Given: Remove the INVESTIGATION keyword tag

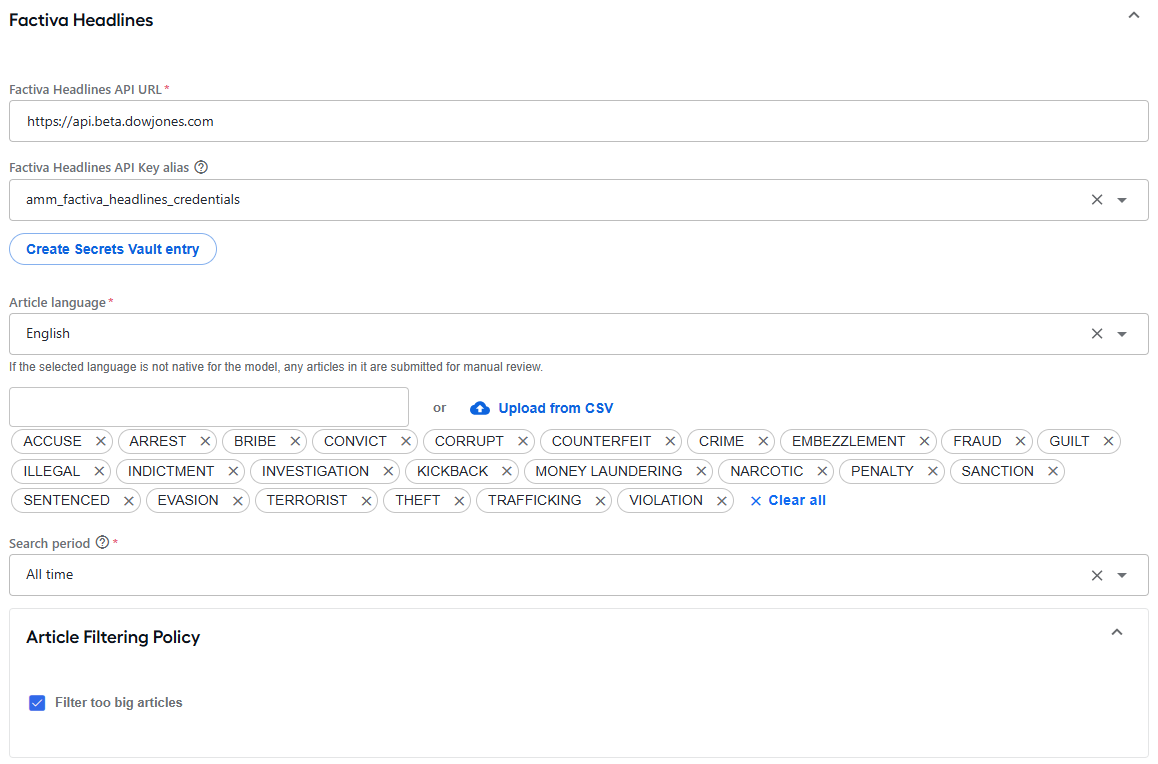Looking at the screenshot, I should 388,471.
